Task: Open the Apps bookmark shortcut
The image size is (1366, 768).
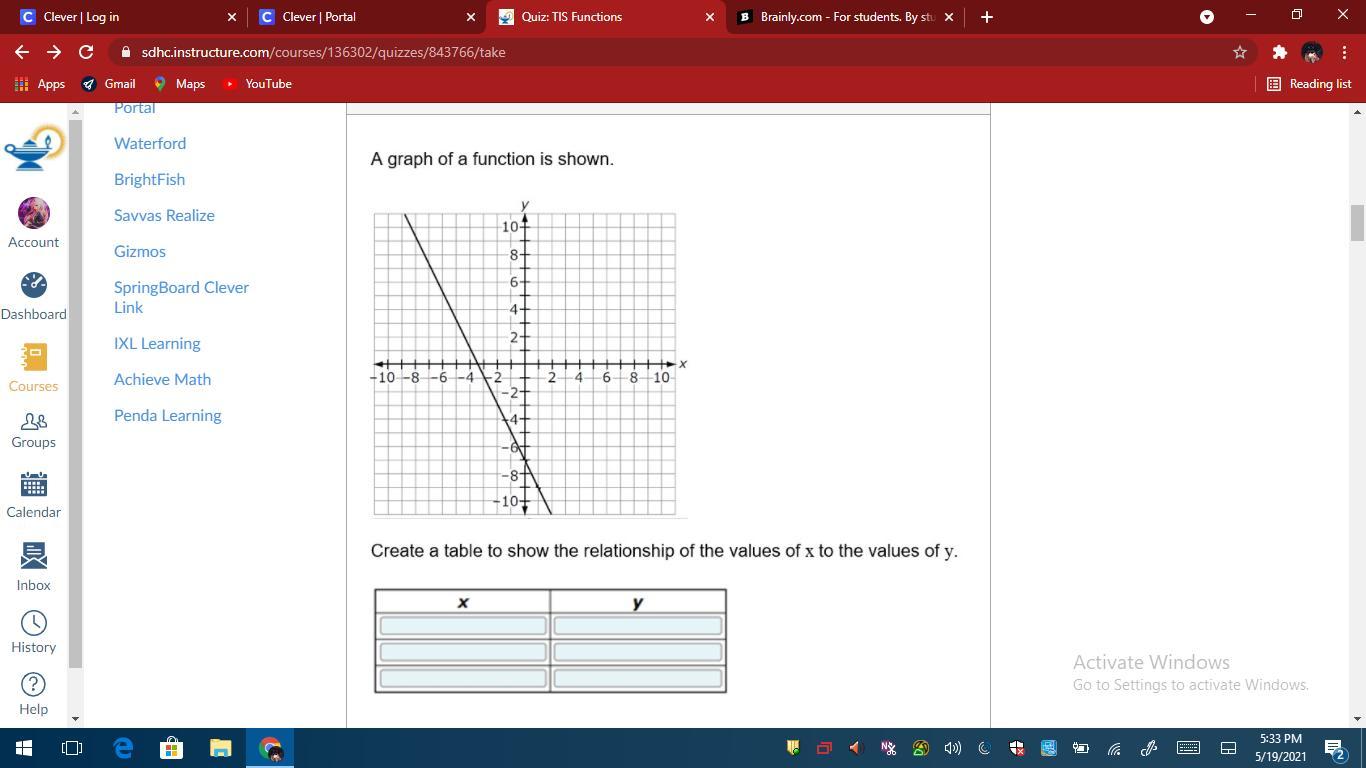Action: click(x=40, y=84)
